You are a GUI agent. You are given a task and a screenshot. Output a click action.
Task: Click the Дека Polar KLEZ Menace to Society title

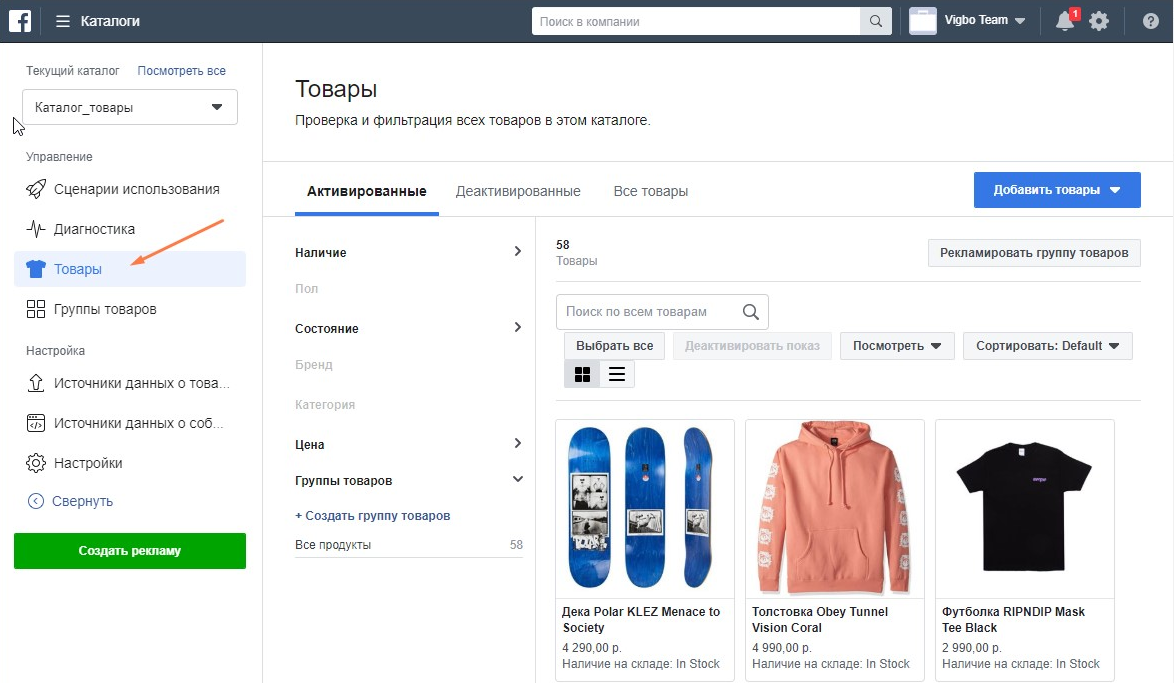(641, 619)
